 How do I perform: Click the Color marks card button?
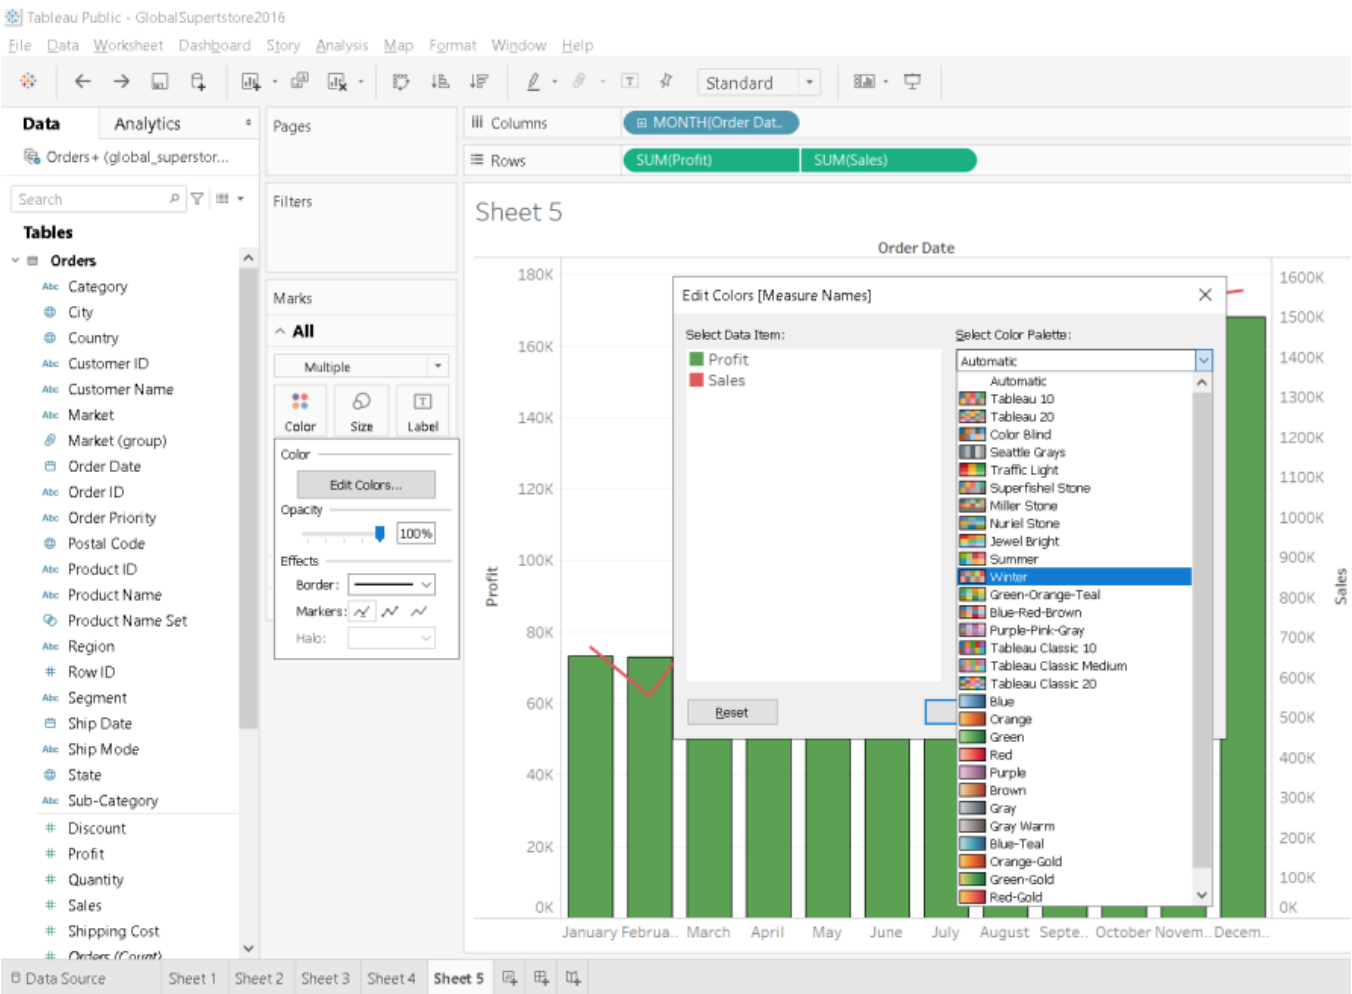coord(300,411)
